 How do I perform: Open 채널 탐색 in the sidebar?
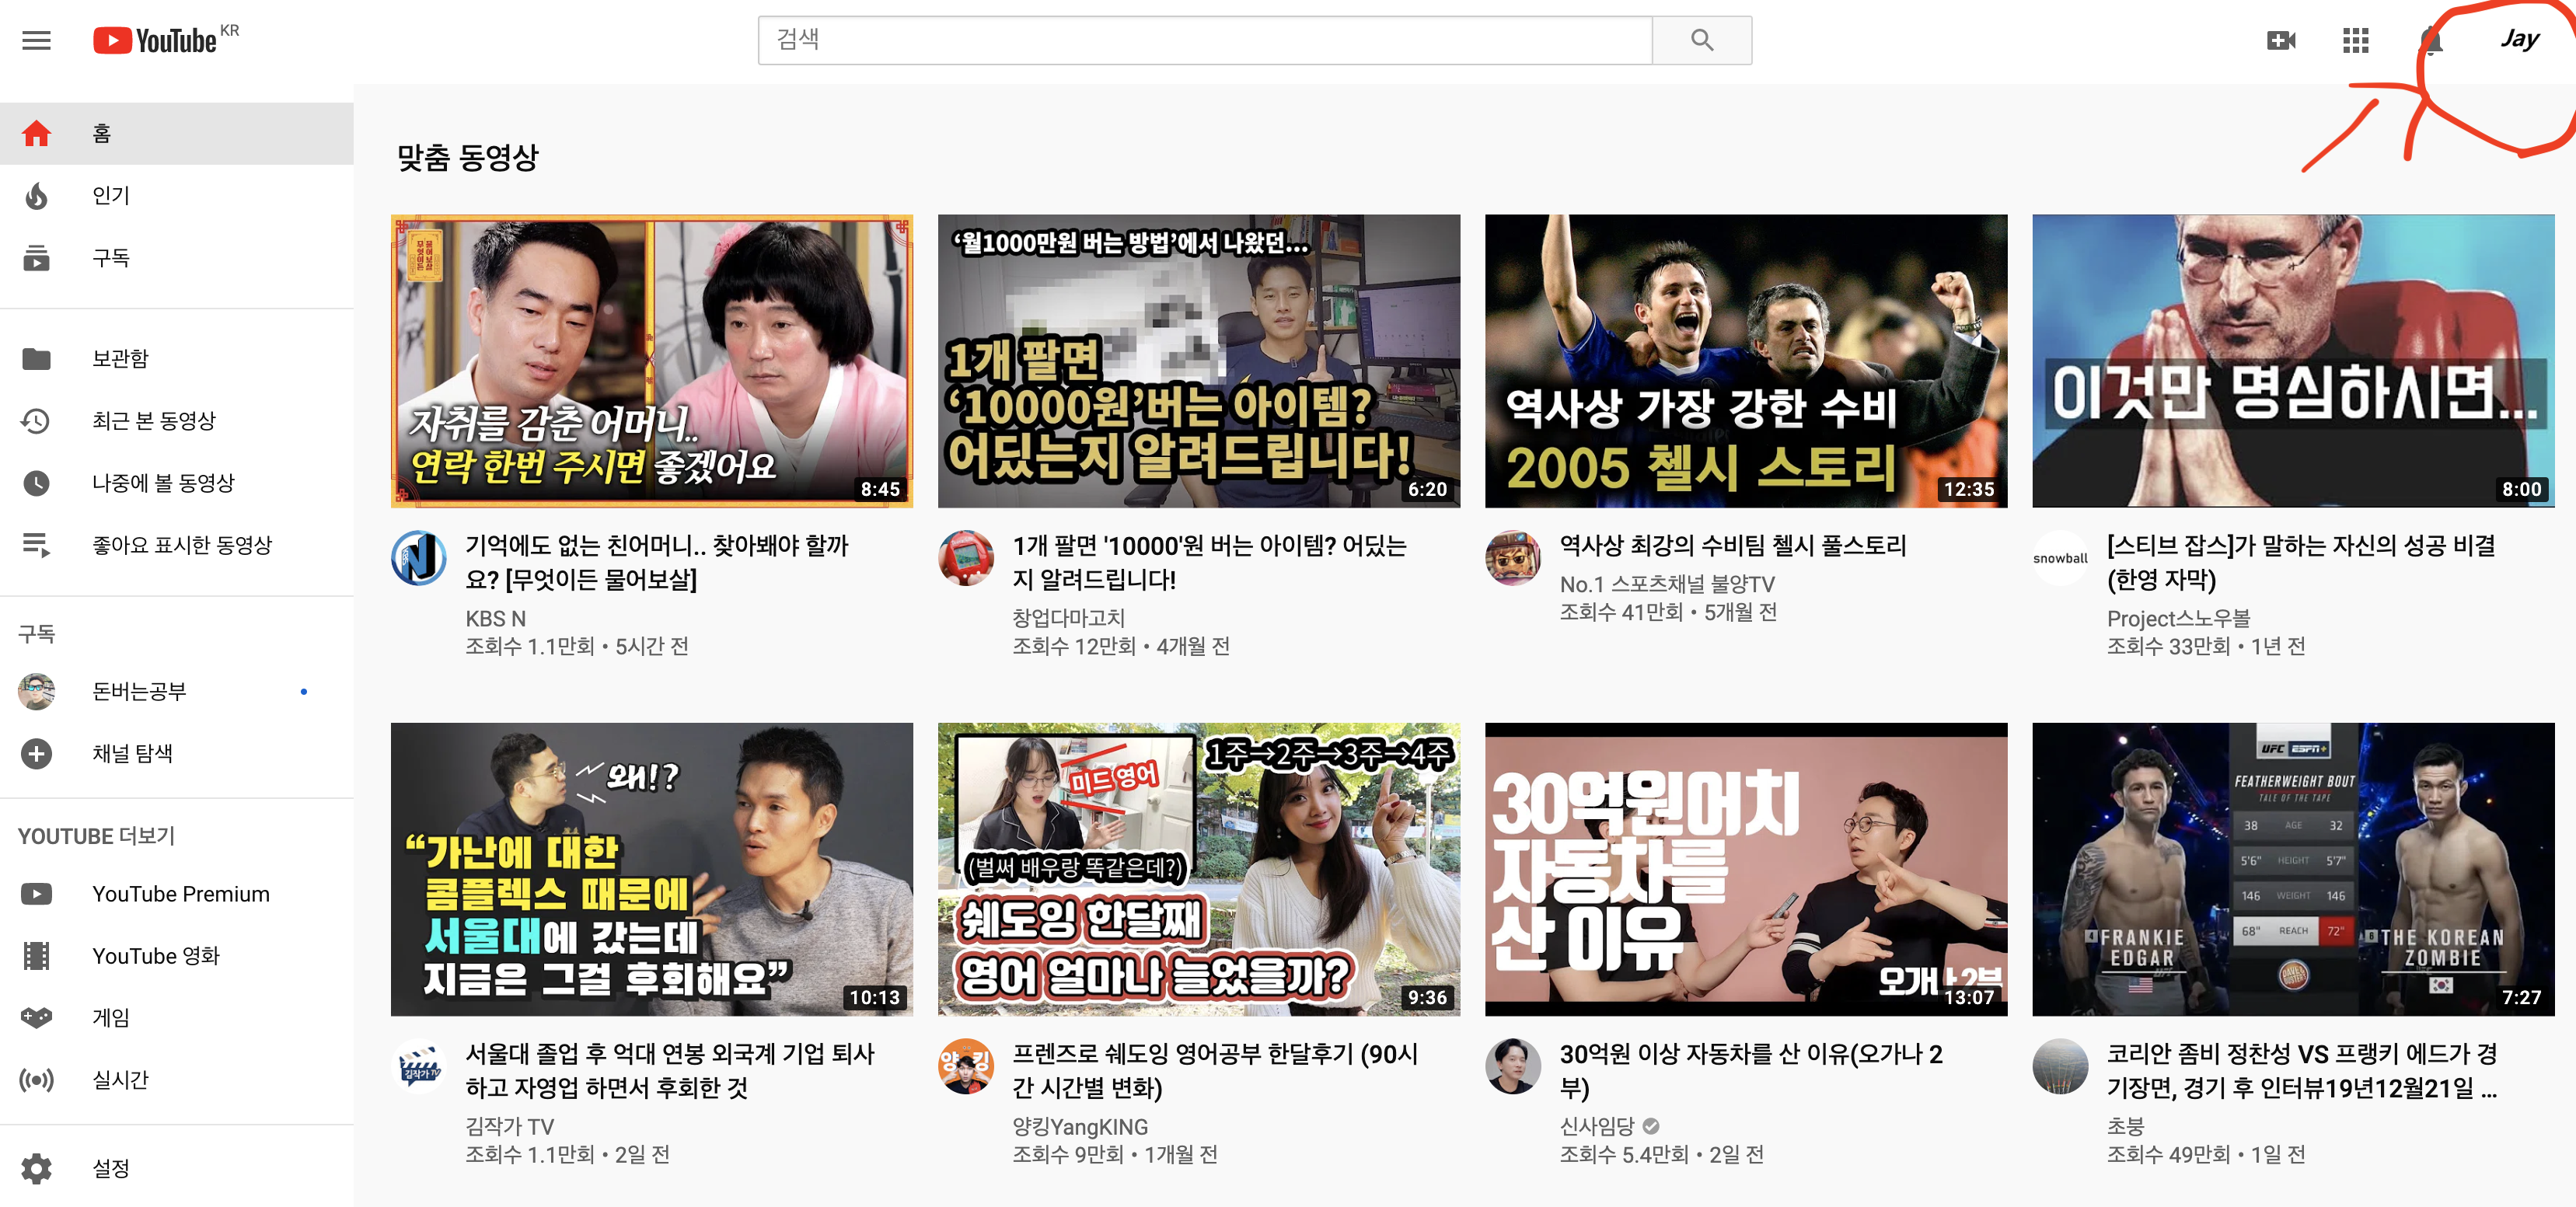[177, 753]
